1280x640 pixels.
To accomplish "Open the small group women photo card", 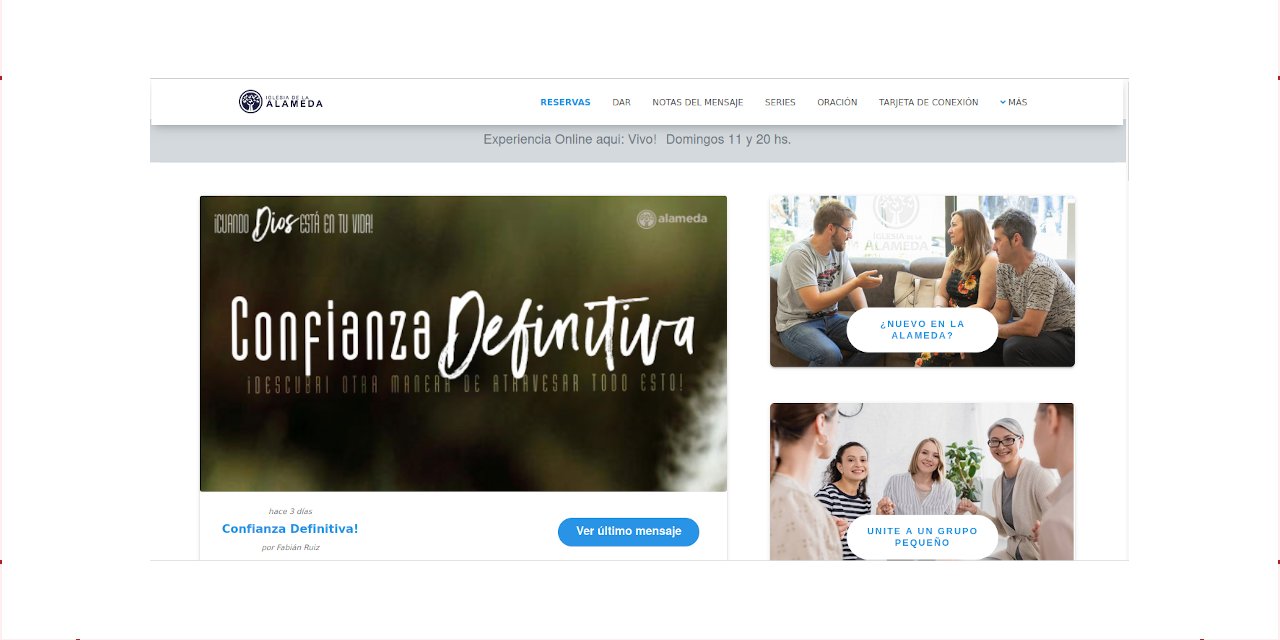I will tap(922, 481).
